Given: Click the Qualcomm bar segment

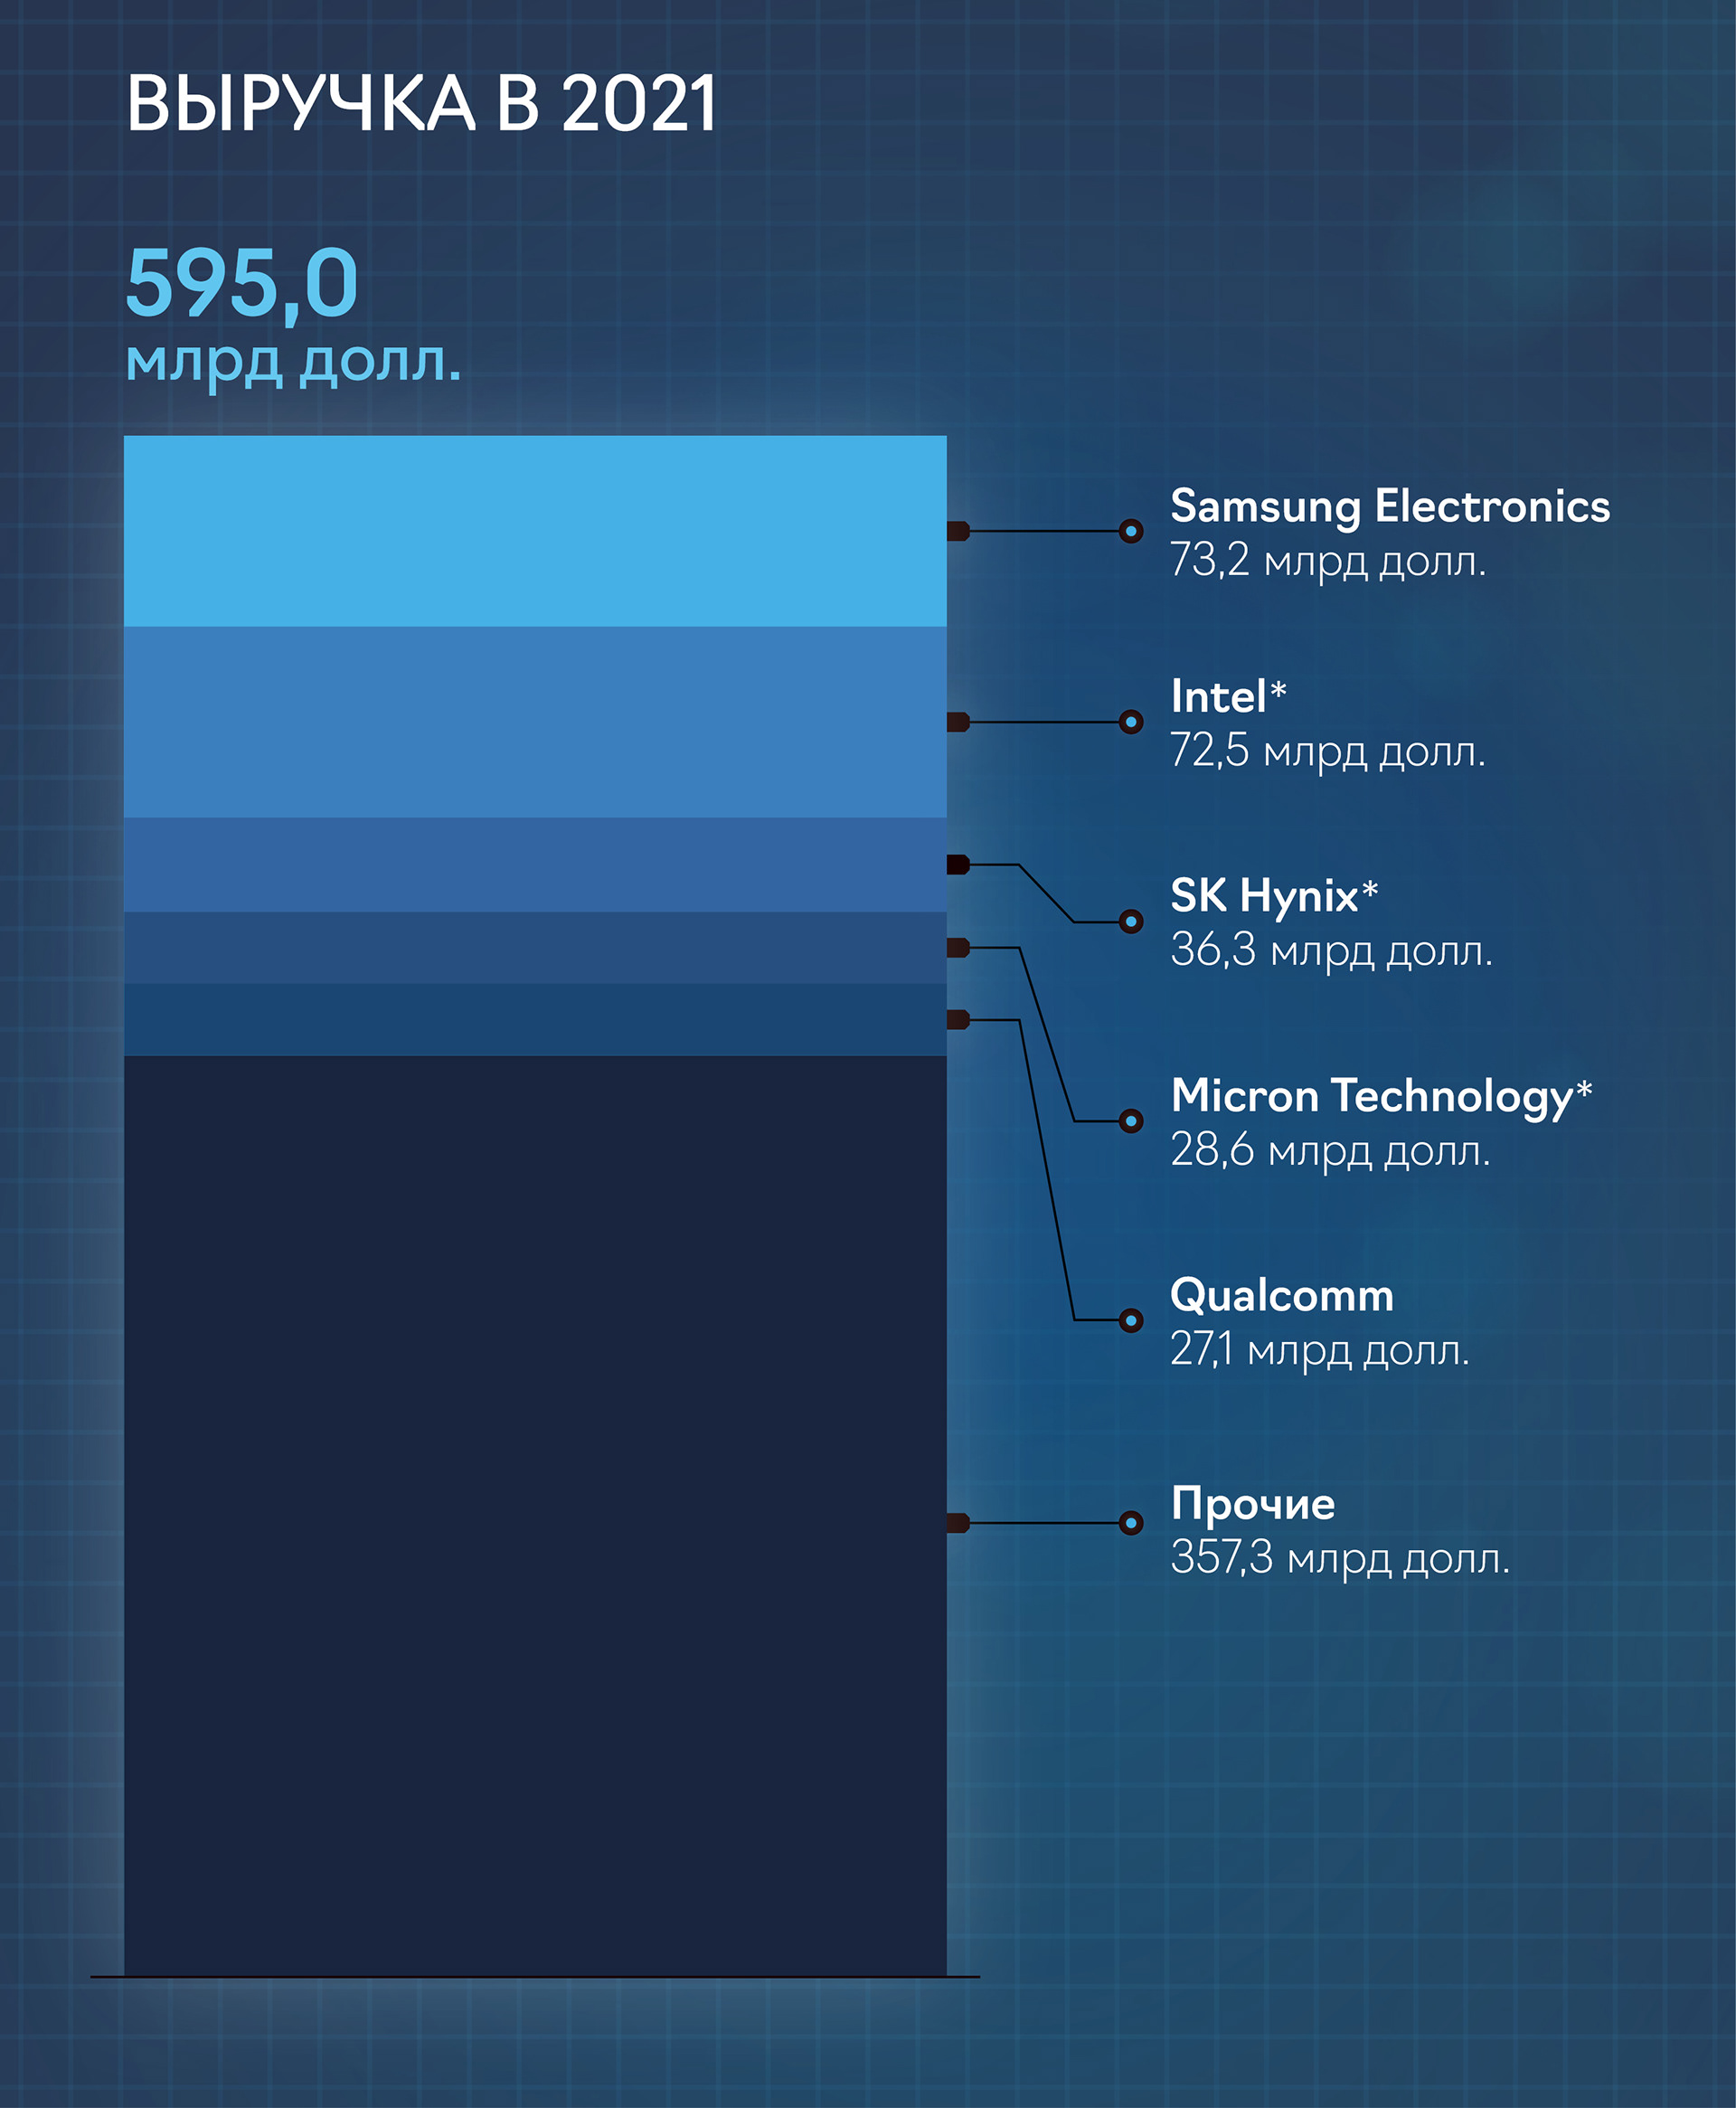Looking at the screenshot, I should pyautogui.click(x=535, y=1020).
